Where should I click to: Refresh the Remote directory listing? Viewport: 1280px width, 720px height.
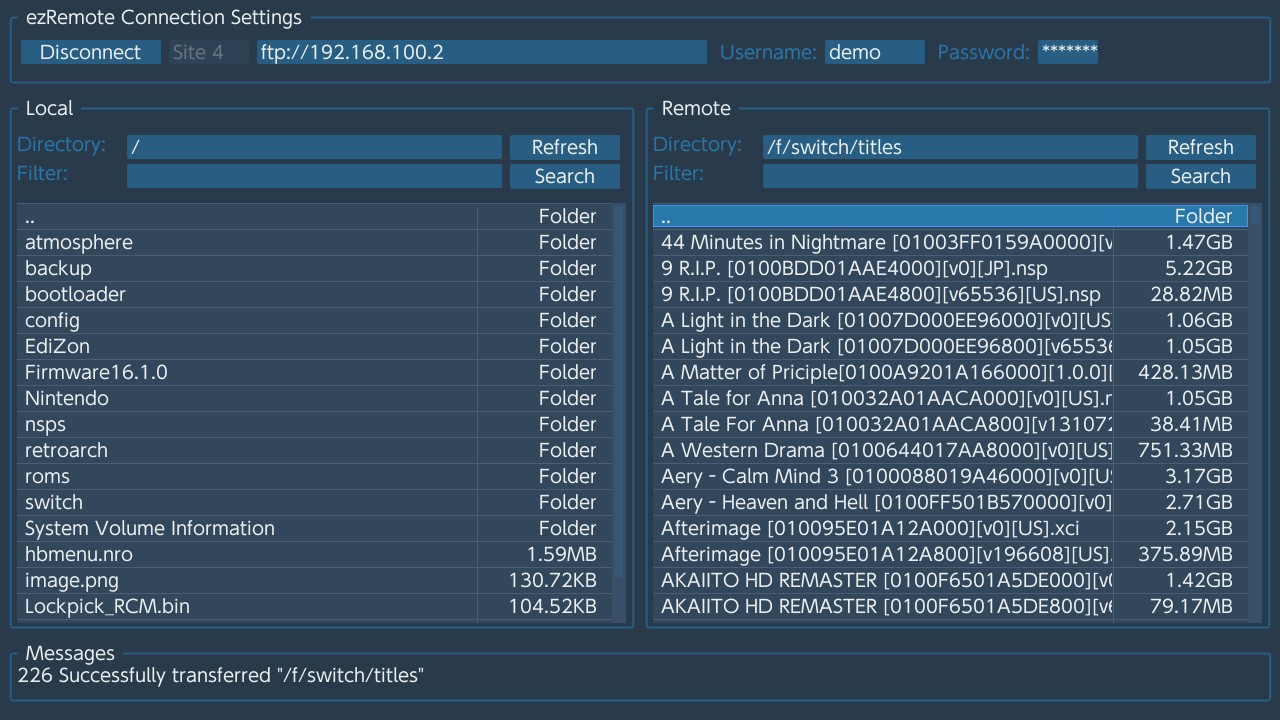pos(1200,148)
